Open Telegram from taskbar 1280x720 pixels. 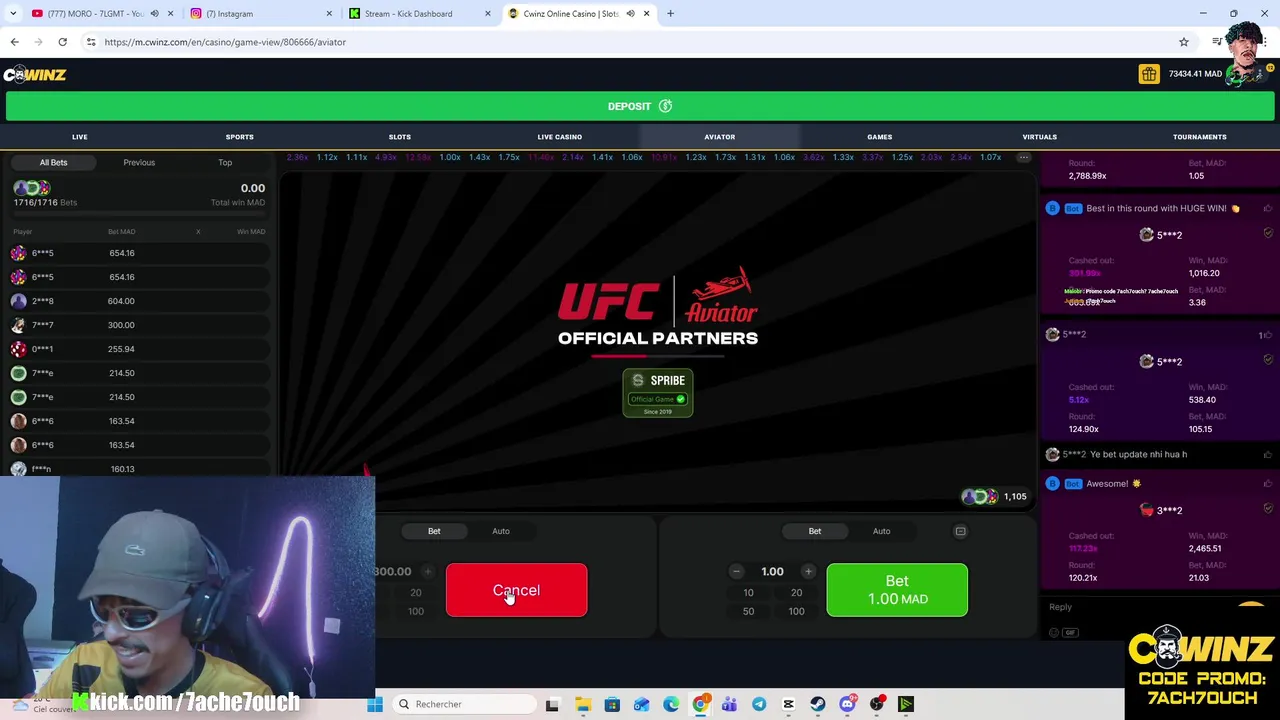click(759, 704)
